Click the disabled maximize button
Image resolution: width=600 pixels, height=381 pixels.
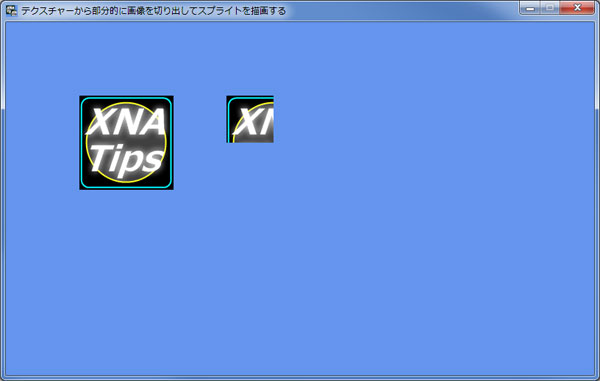pos(550,8)
